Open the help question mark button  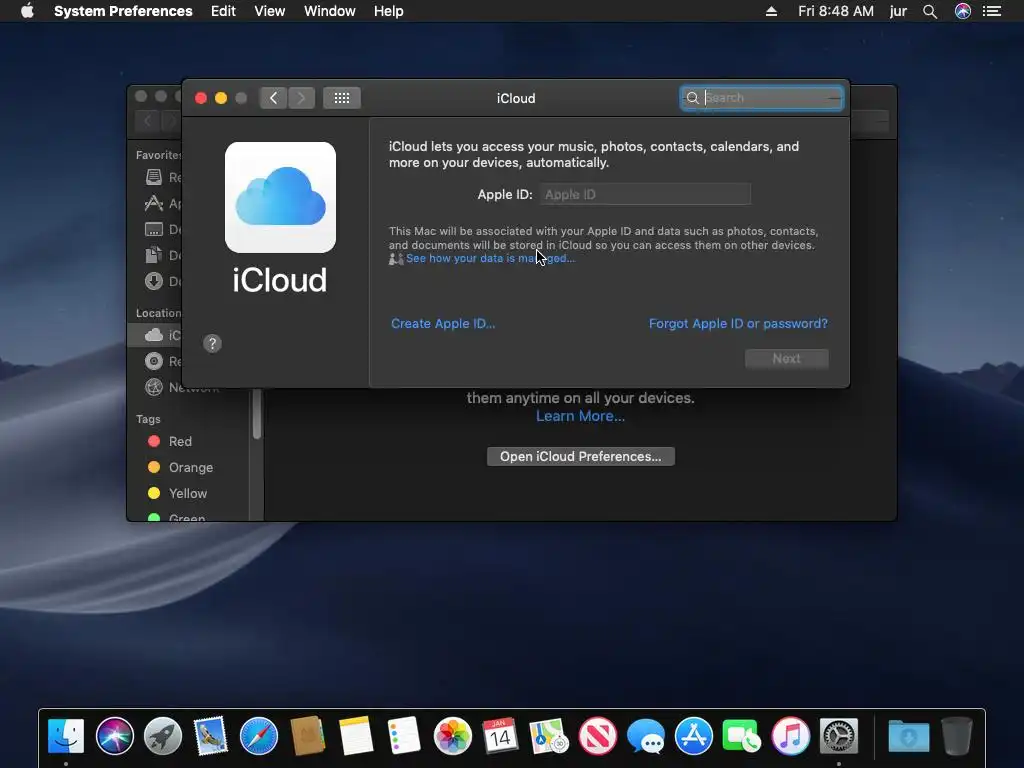[212, 344]
